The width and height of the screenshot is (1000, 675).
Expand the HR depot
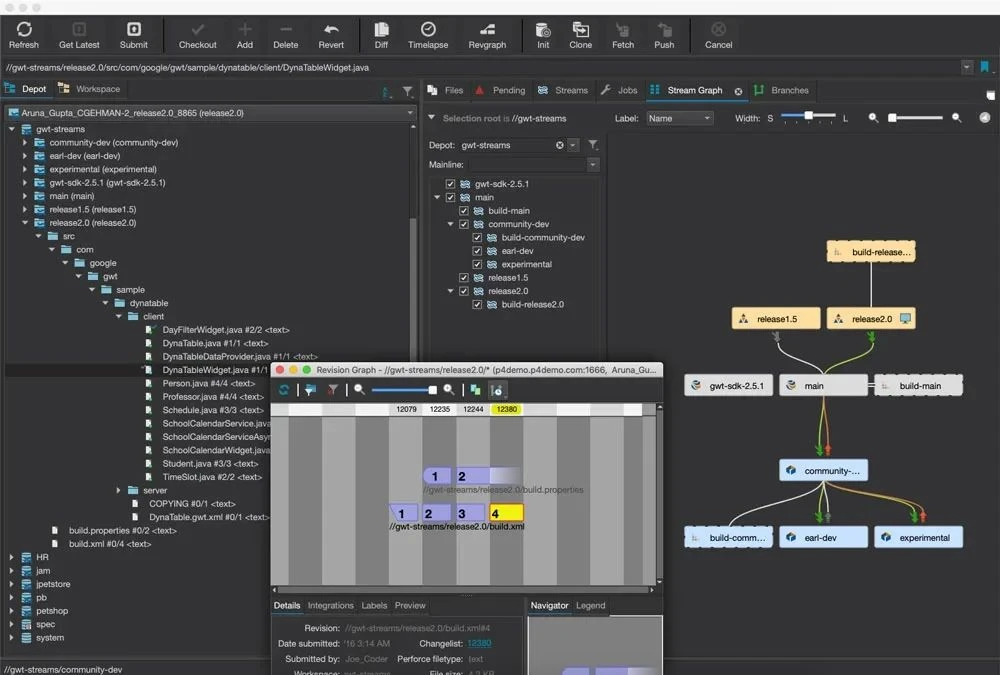[x=11, y=557]
